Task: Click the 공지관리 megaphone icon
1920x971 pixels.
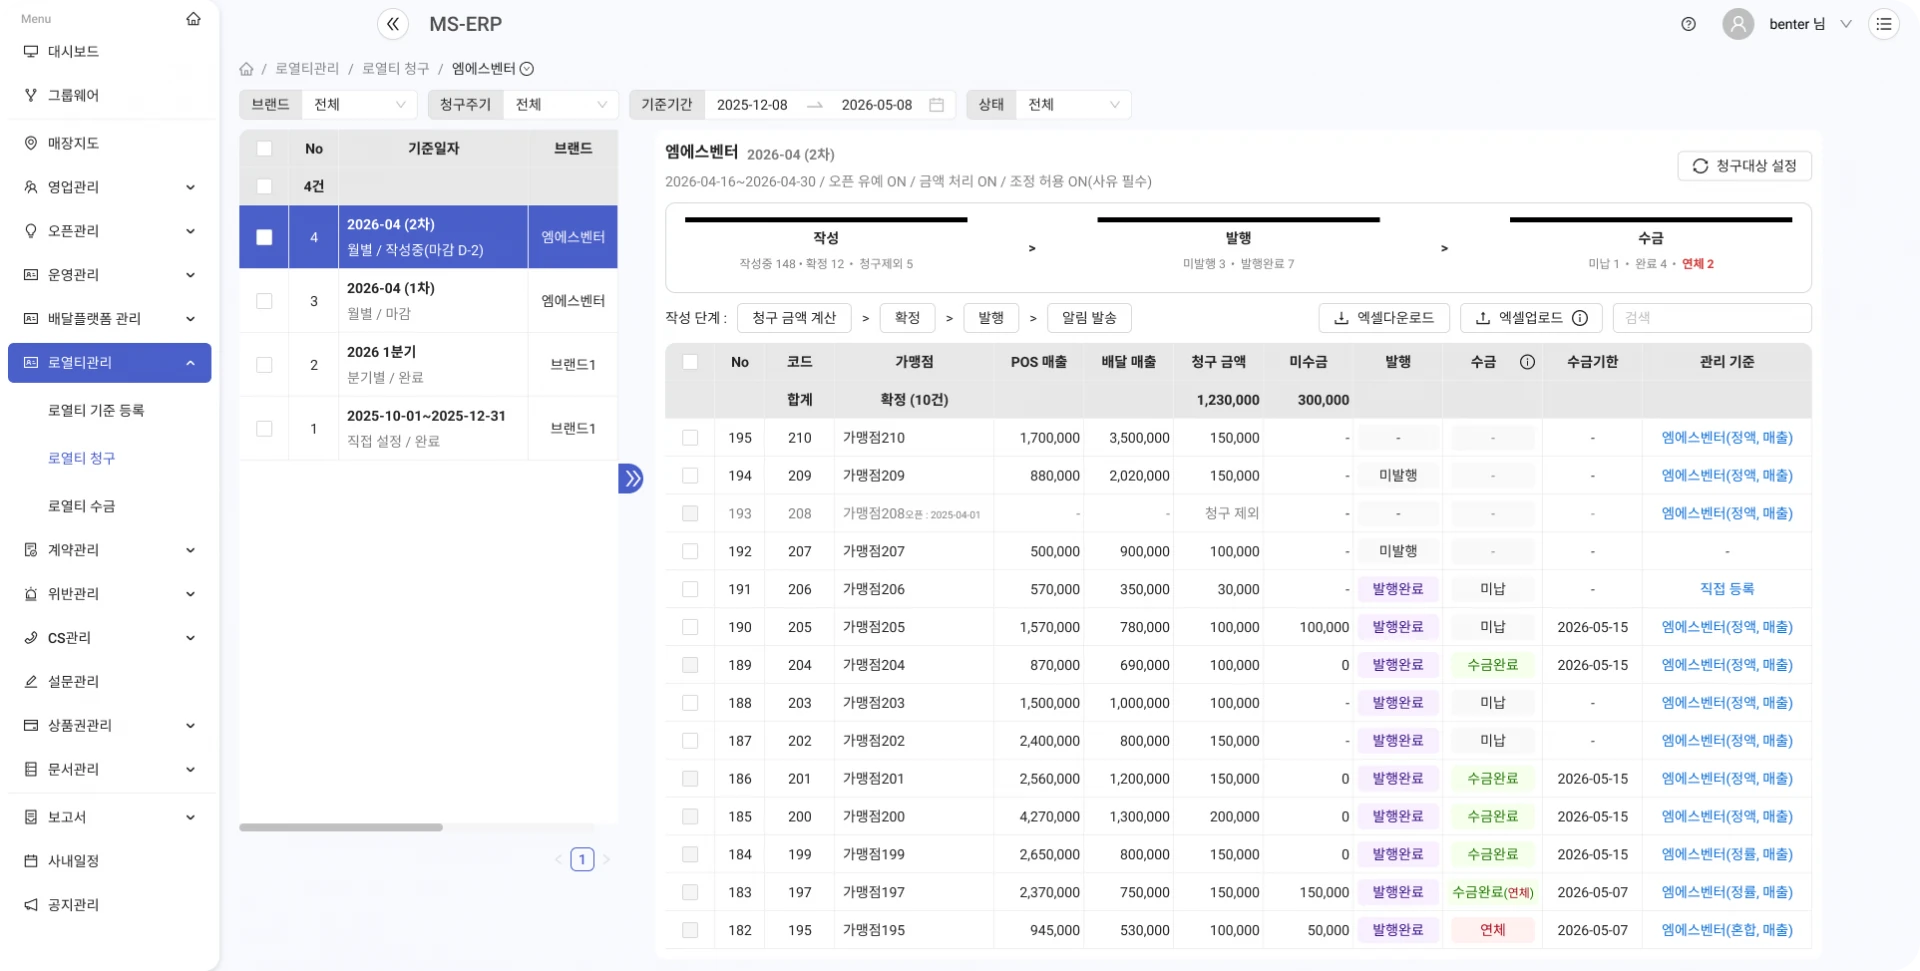Action: (31, 905)
